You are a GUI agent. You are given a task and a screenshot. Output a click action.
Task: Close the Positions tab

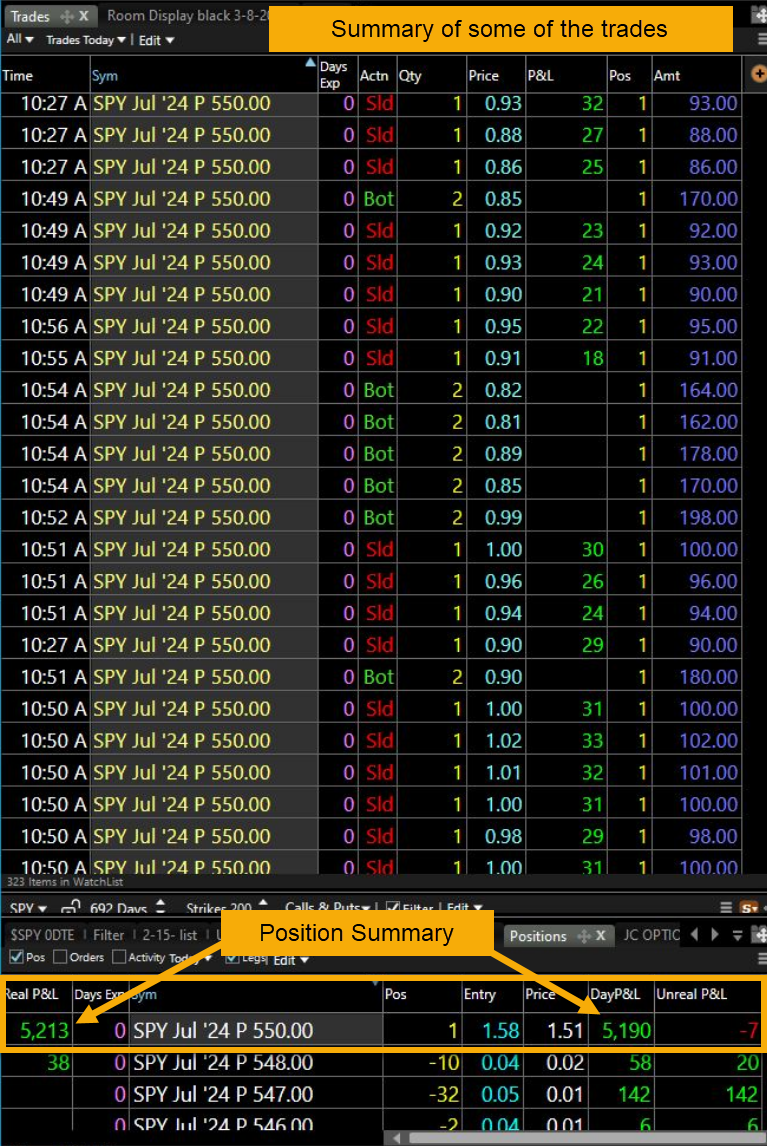point(600,936)
